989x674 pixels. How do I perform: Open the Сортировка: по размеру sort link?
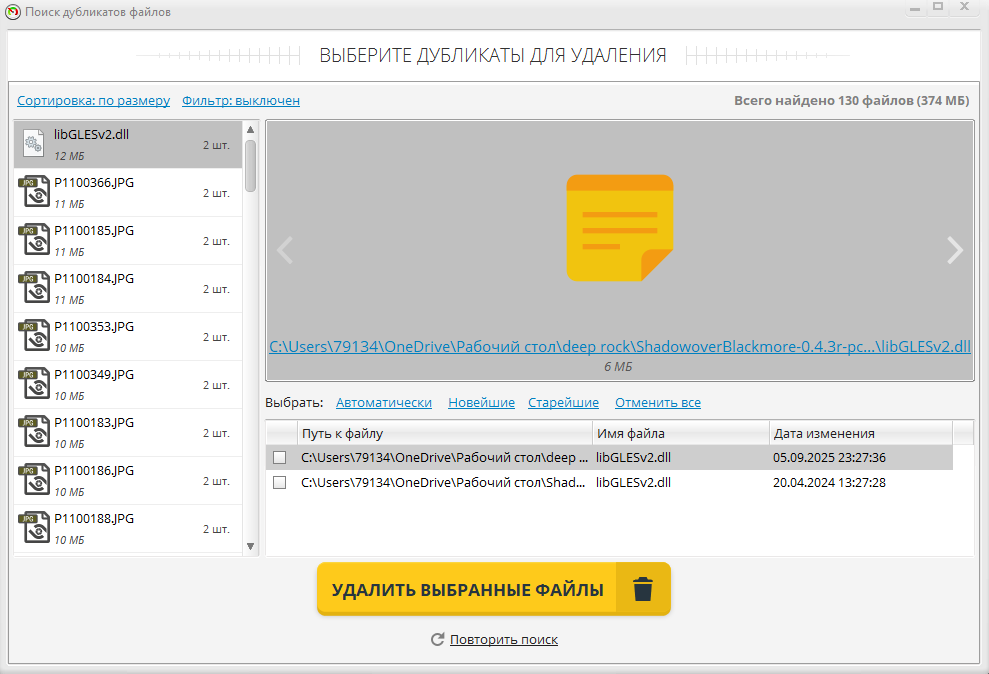click(93, 101)
